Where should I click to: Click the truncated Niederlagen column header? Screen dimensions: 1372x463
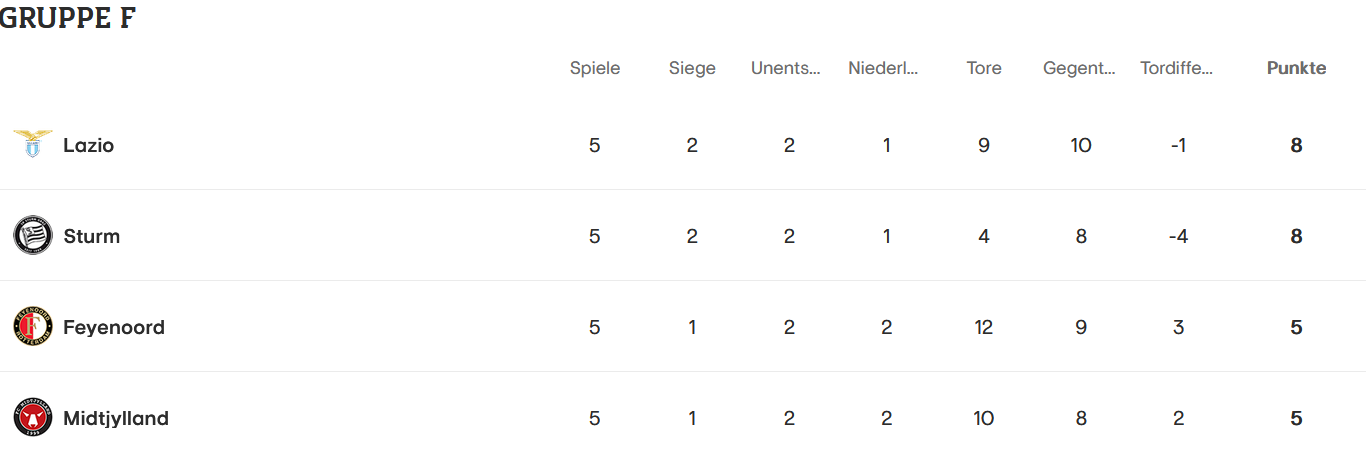click(883, 68)
